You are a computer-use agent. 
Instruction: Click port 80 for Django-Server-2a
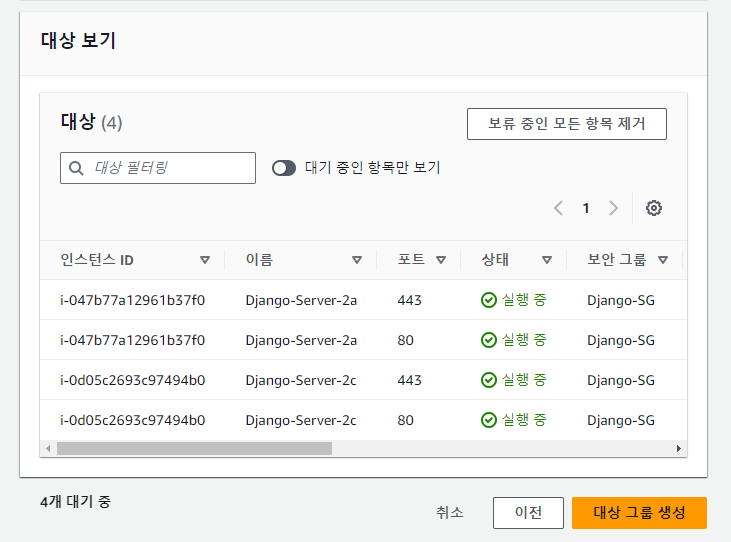point(406,340)
